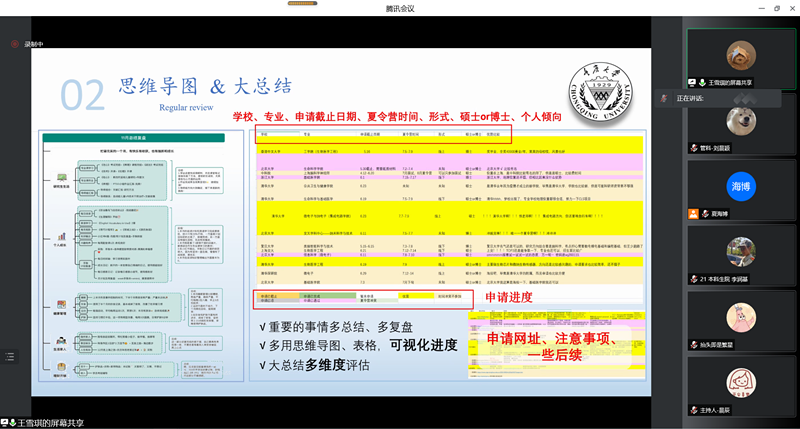Image resolution: width=800 pixels, height=429 pixels.
Task: Click the 重要的事情多总结、多复盘 bullet line
Action: click(x=336, y=327)
